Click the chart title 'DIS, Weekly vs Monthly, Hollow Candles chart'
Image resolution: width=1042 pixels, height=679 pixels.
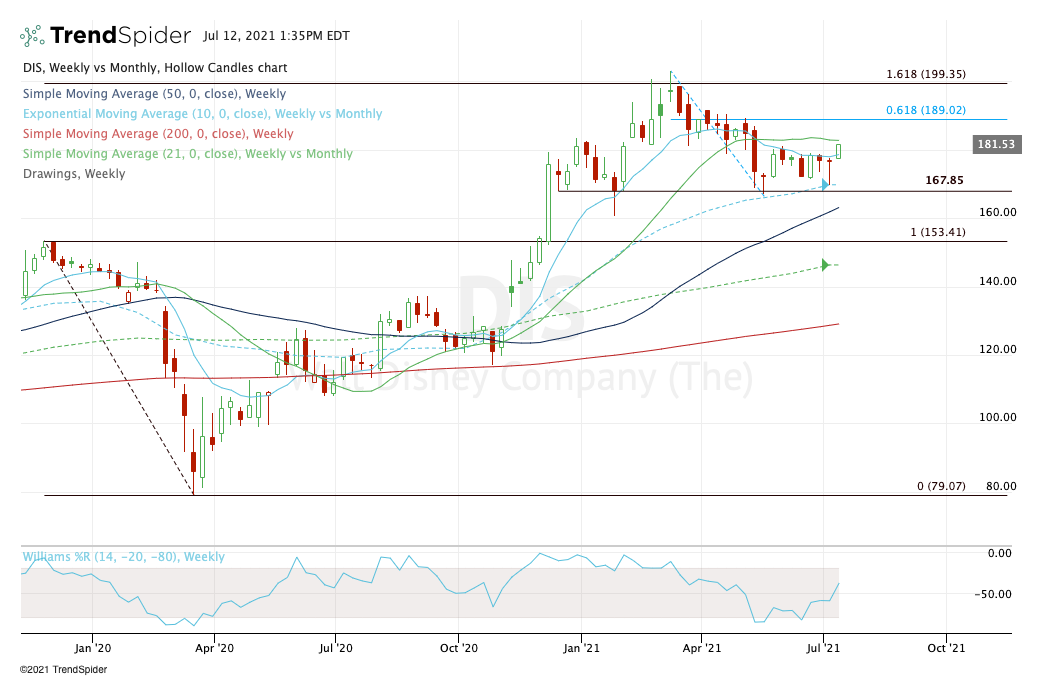click(x=155, y=68)
